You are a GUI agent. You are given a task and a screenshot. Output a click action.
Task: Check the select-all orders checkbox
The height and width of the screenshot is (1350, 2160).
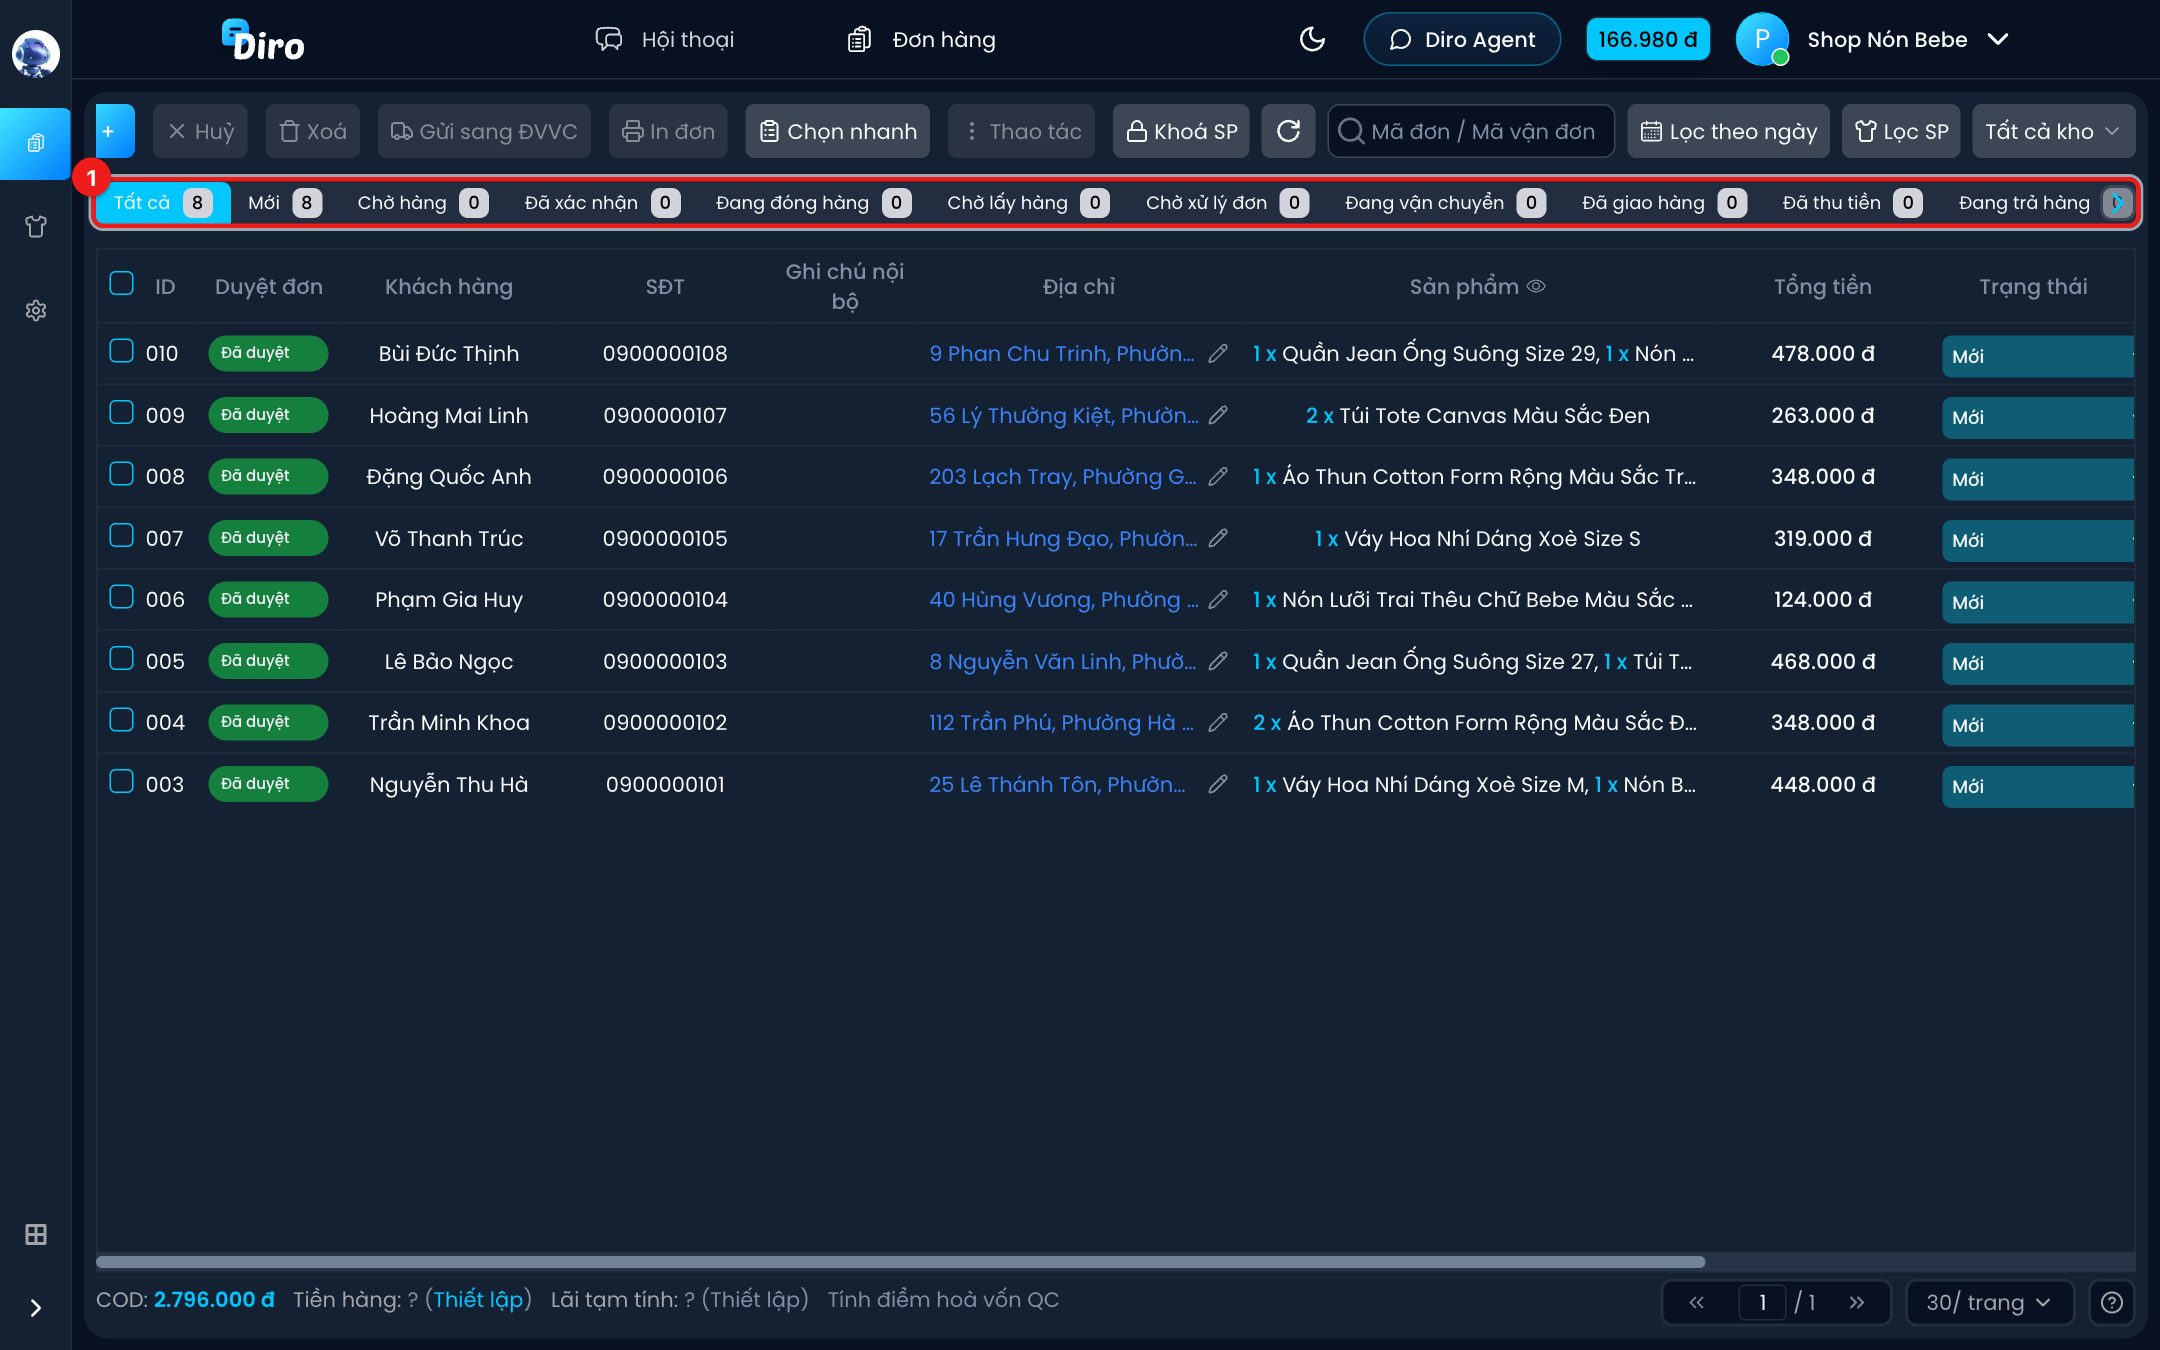point(122,283)
